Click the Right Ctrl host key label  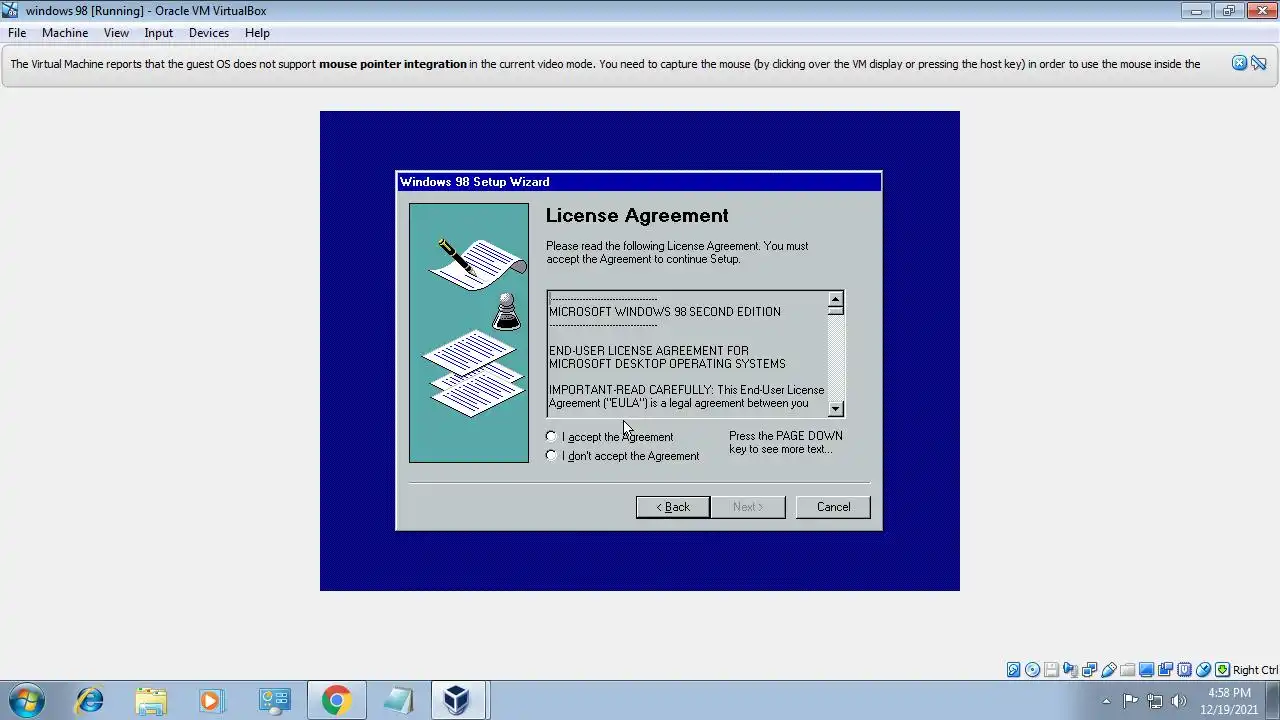1255,670
